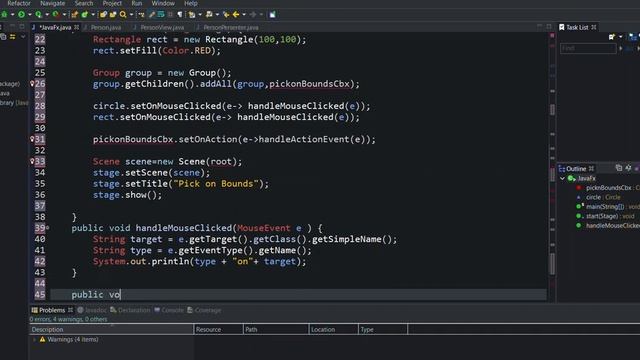The height and width of the screenshot is (360, 640).
Task: Click the Coverage launch toolbar icon
Action: [38, 15]
